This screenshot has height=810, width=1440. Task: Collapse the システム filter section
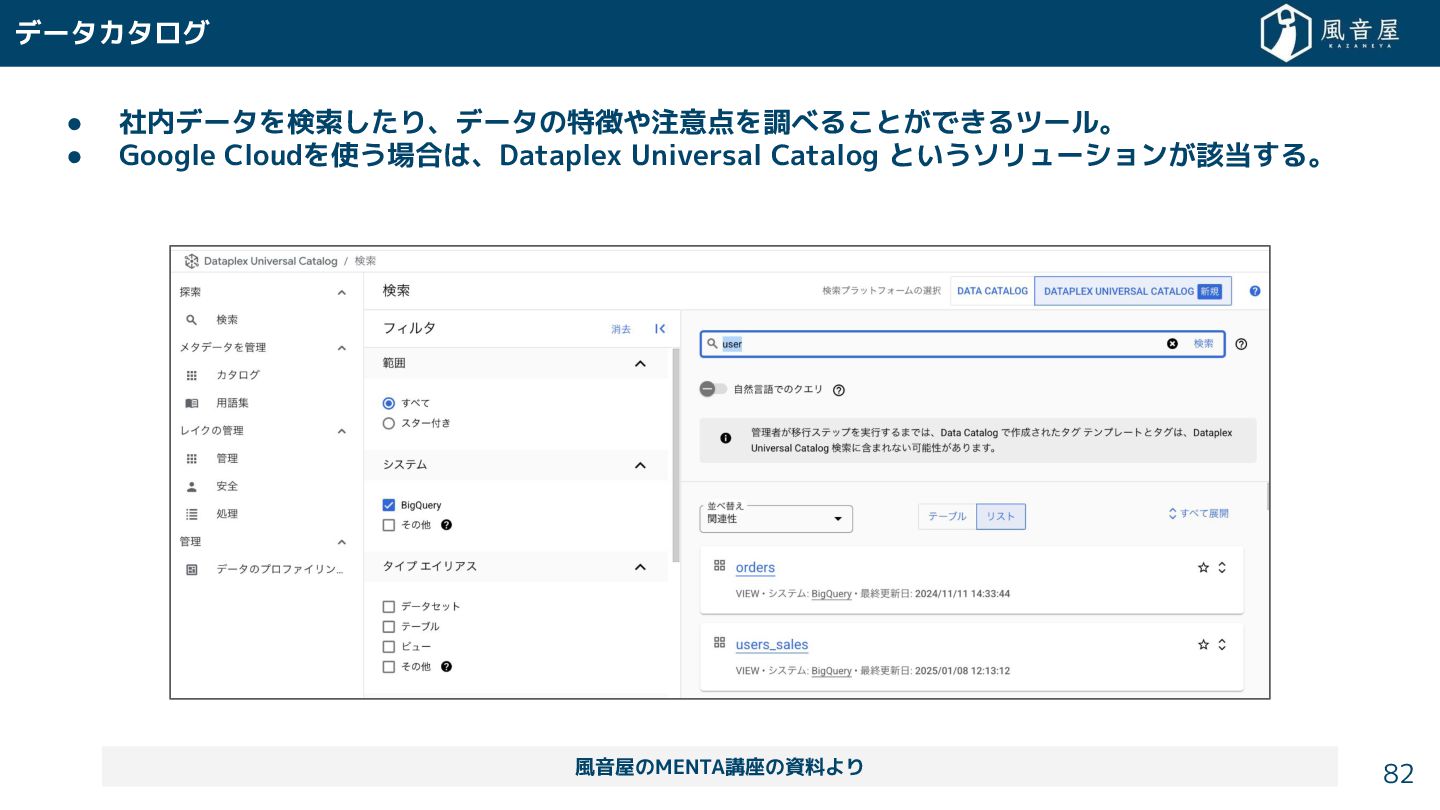[x=640, y=465]
